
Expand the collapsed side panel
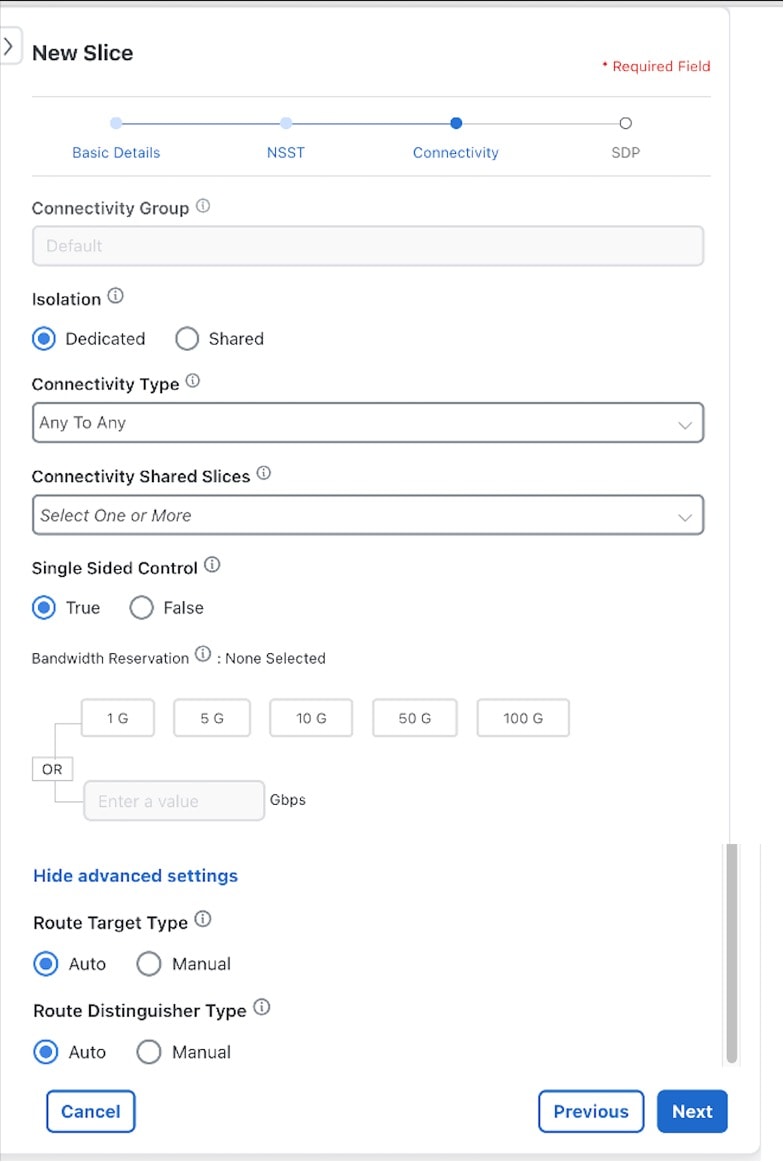[10, 45]
